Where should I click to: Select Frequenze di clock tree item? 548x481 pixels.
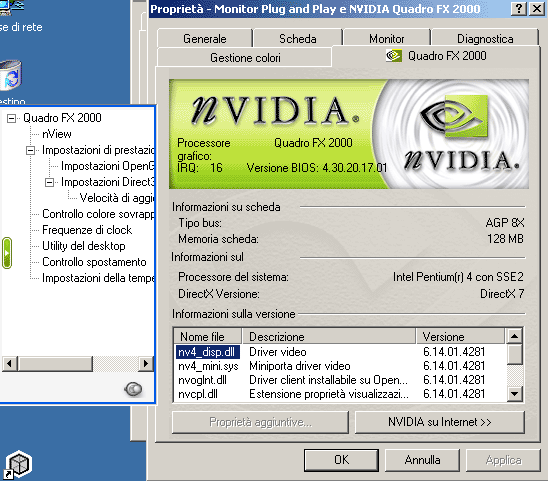pos(87,230)
